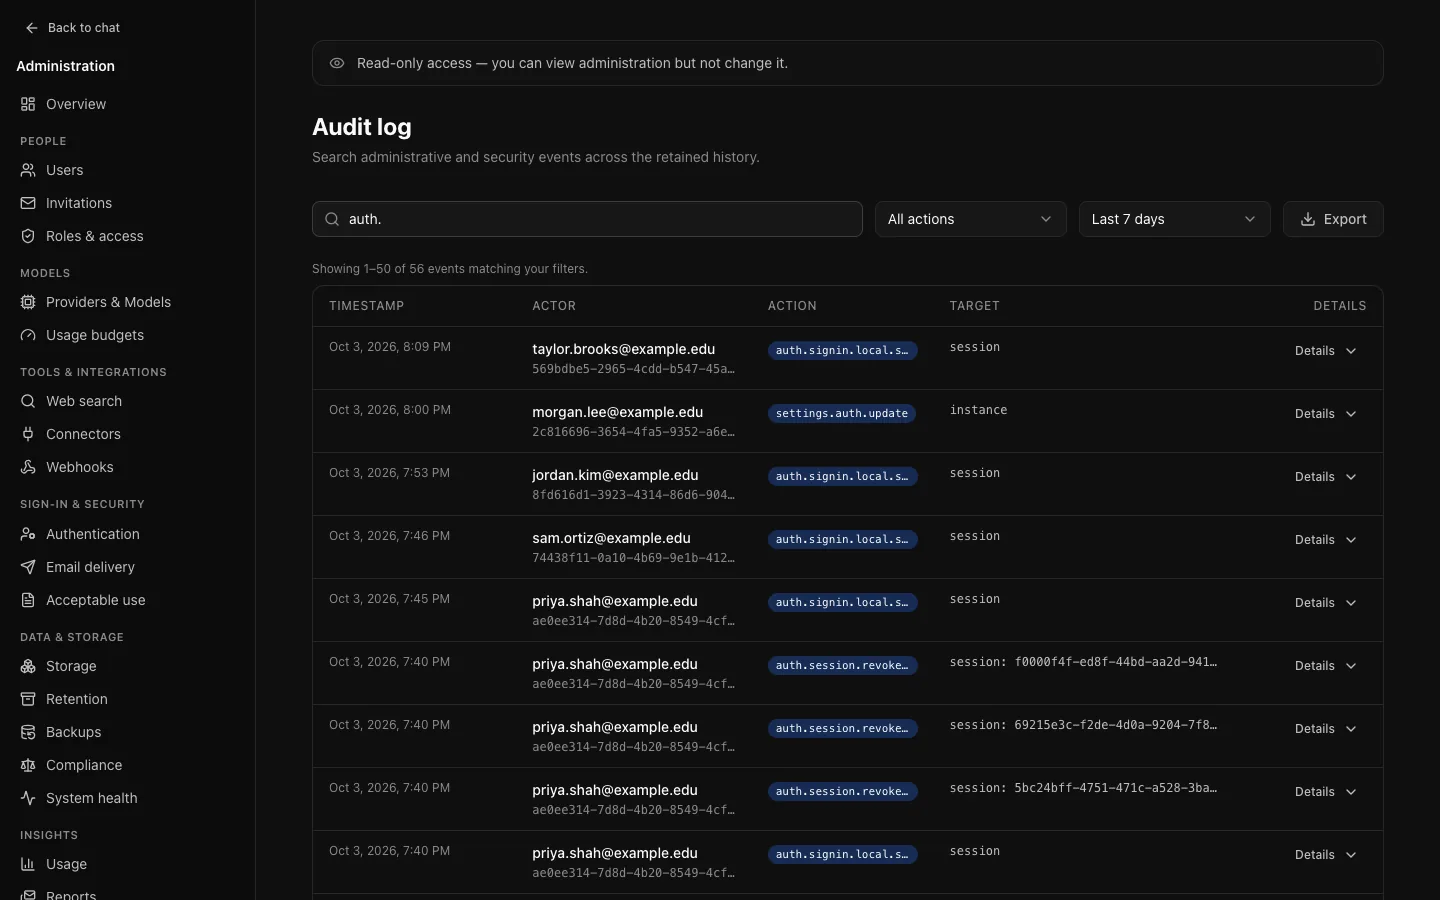Click the Storage icon in sidebar

coord(28,666)
